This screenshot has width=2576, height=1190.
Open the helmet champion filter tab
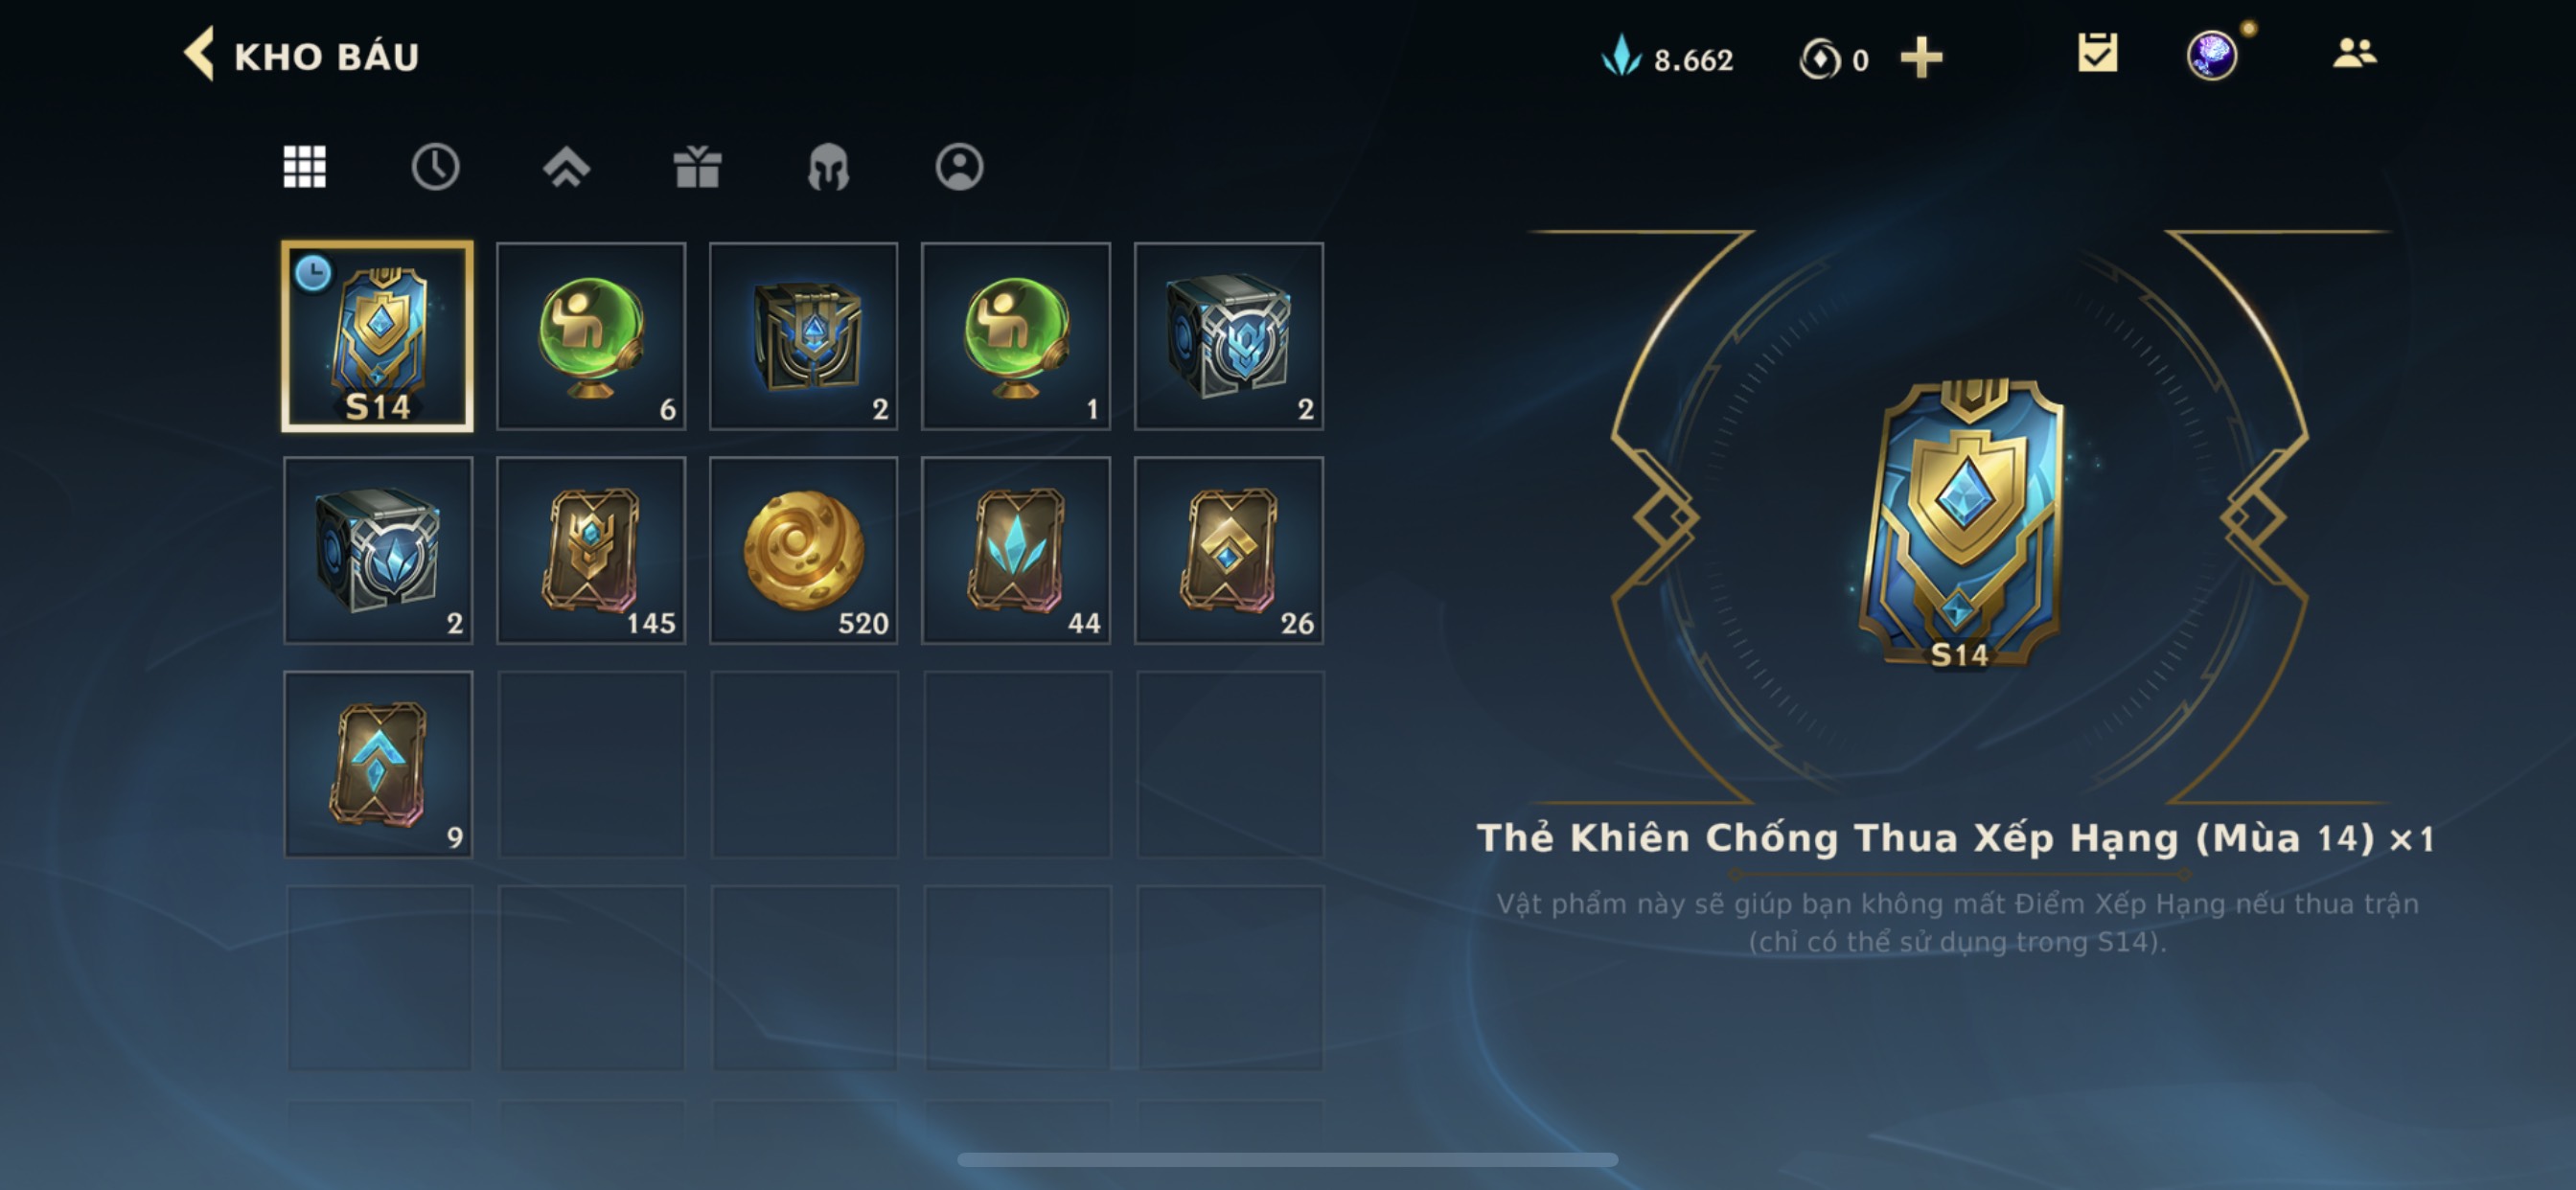click(x=828, y=167)
